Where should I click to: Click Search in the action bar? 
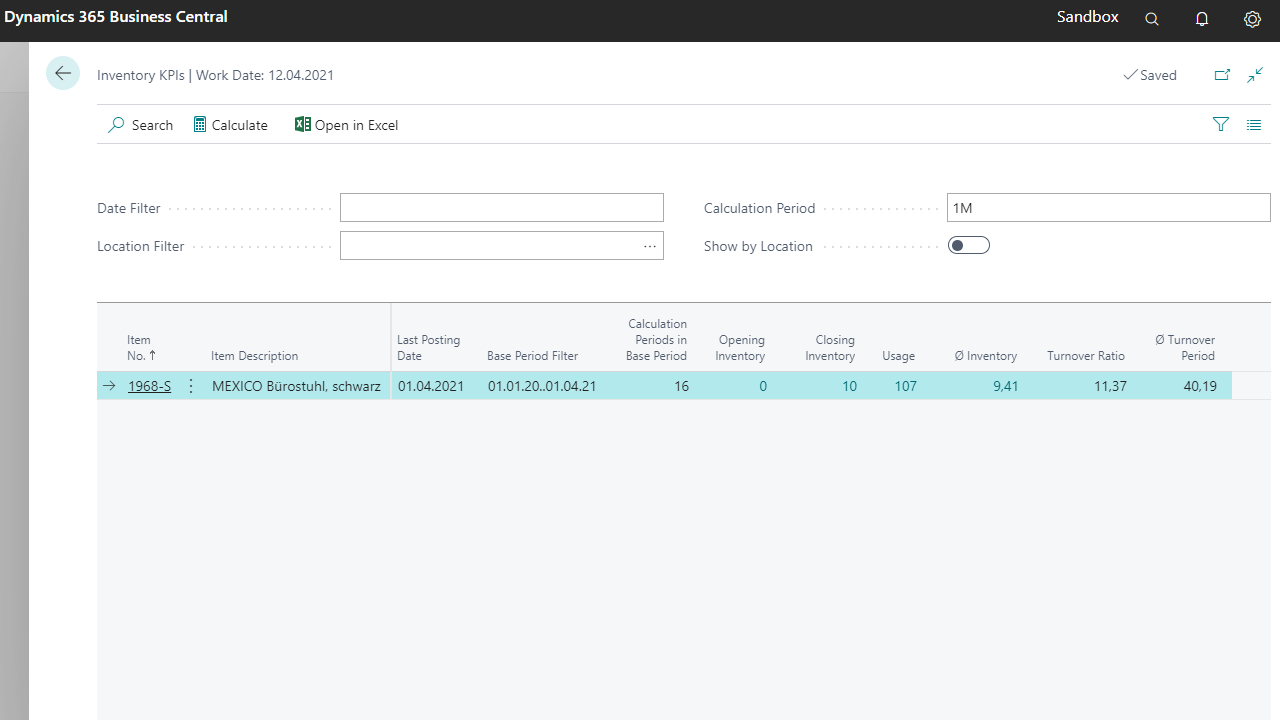pyautogui.click(x=140, y=125)
